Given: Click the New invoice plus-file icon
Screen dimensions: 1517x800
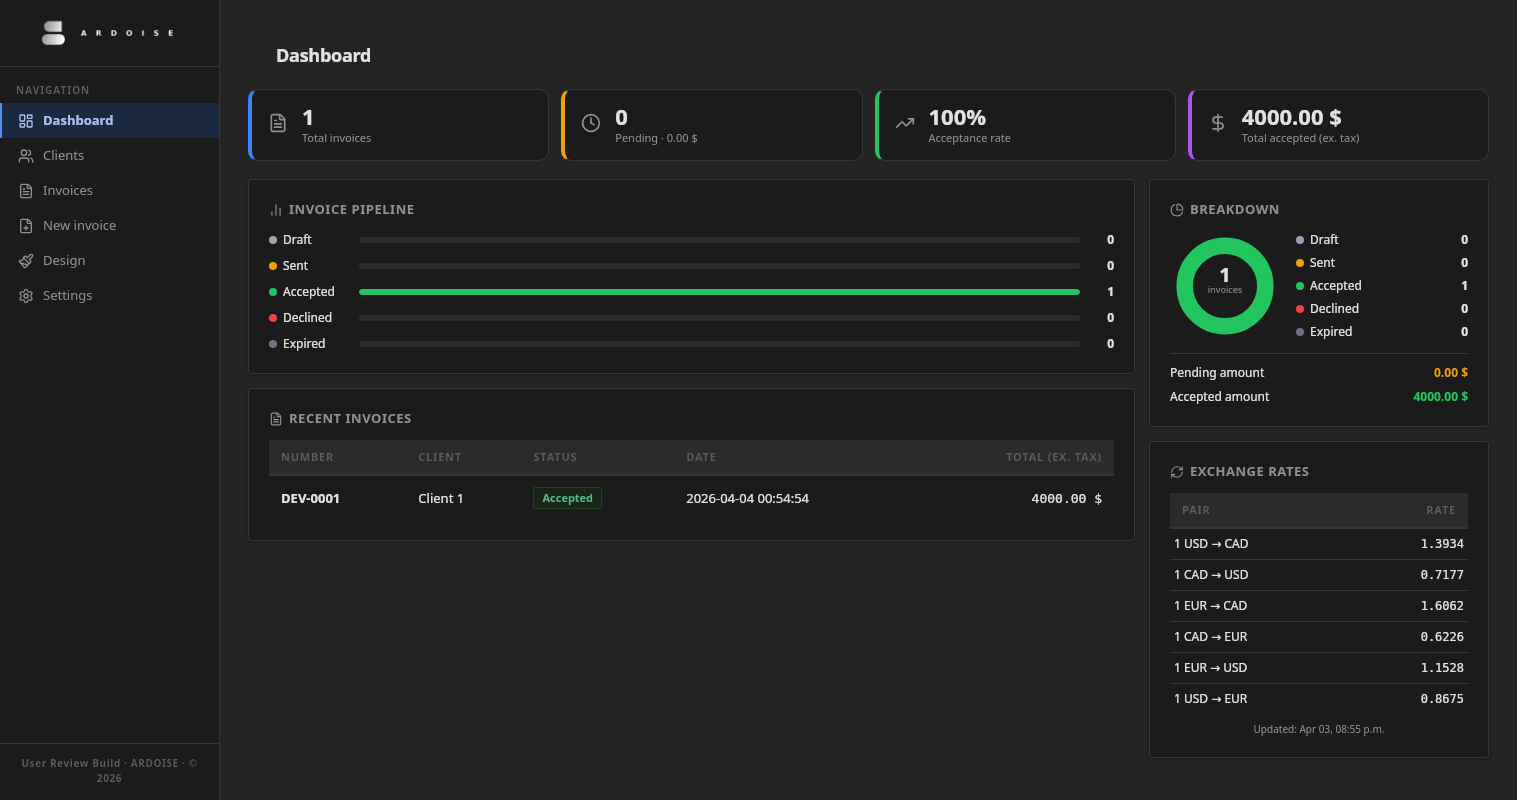Looking at the screenshot, I should [x=26, y=226].
